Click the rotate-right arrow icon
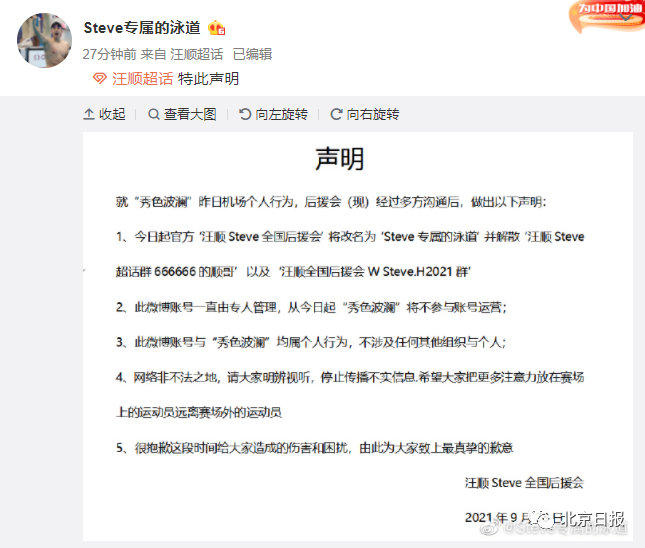 click(336, 114)
